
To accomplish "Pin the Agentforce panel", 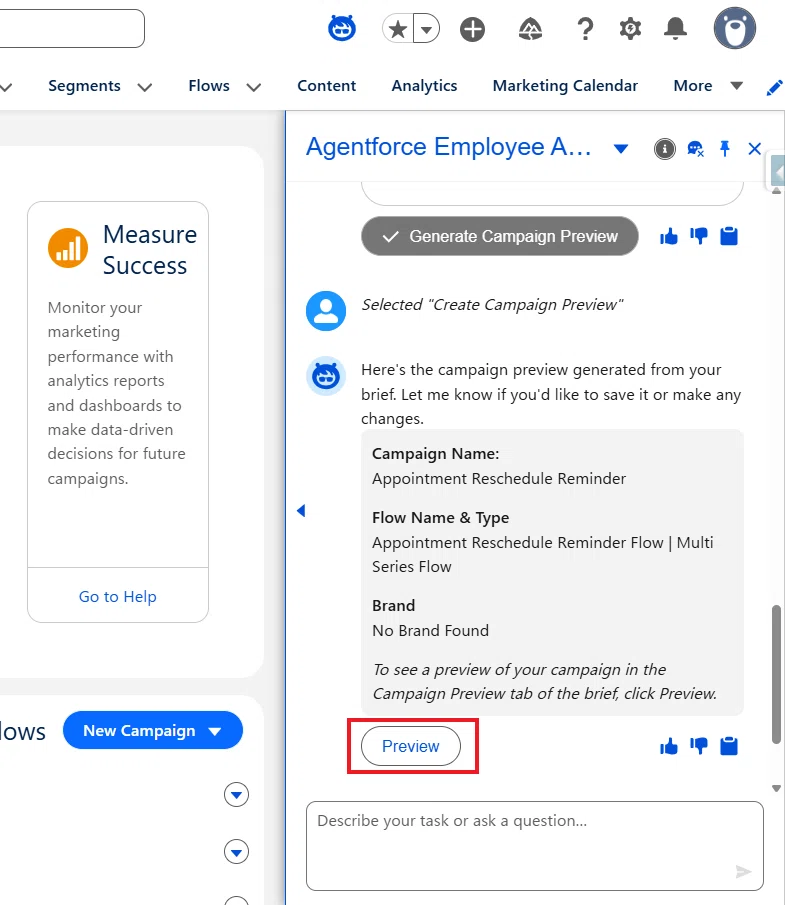I will point(724,149).
